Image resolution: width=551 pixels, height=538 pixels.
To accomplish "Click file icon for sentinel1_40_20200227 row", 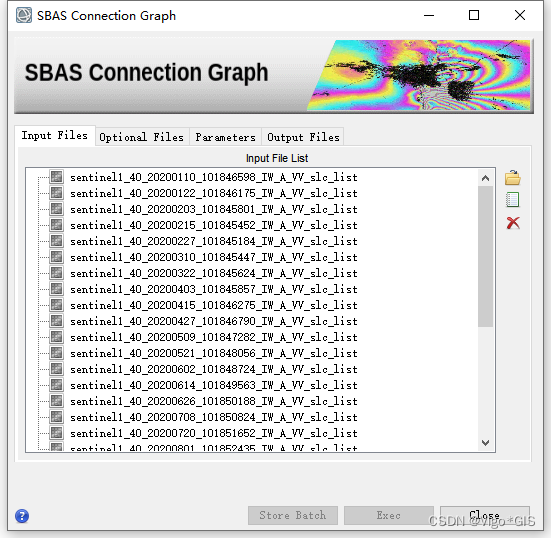I will 56,240.
